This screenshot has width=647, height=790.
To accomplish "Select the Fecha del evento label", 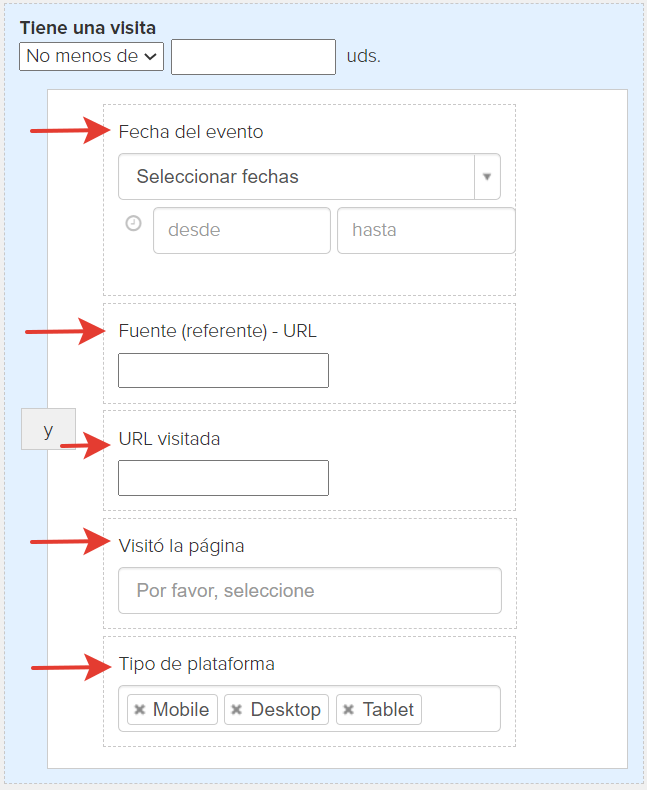I will point(191,132).
